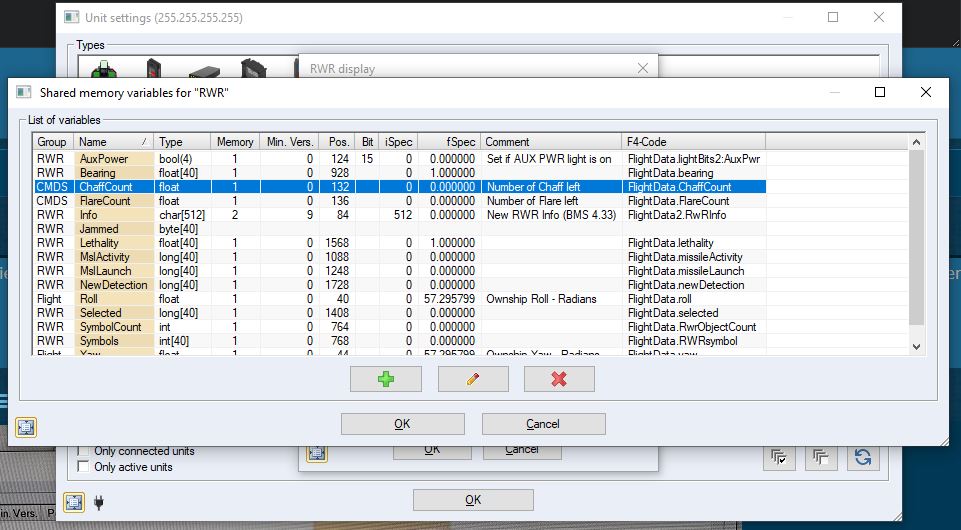Click OK in Shared memory variables dialog
961x530 pixels.
(x=403, y=424)
